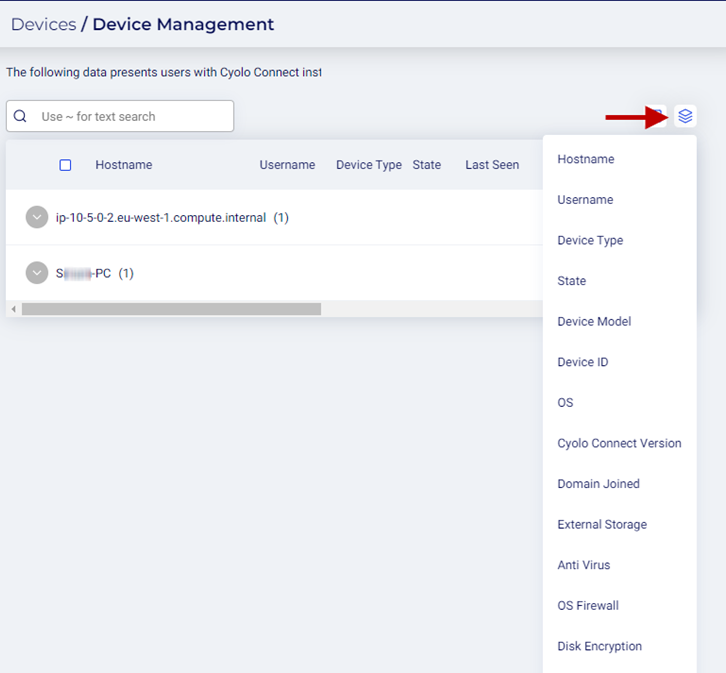
Task: Expand the ip-10-5-0-2.eu-west-1.compute.internal group
Action: tap(37, 217)
